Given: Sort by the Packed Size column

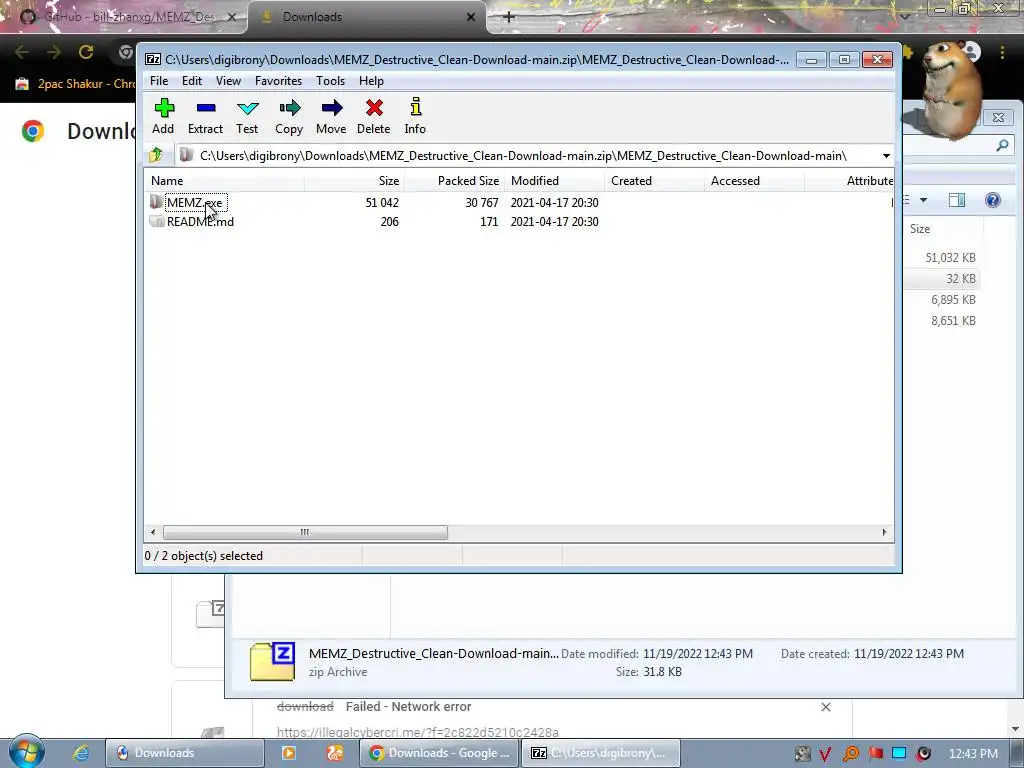Looking at the screenshot, I should pos(454,181).
